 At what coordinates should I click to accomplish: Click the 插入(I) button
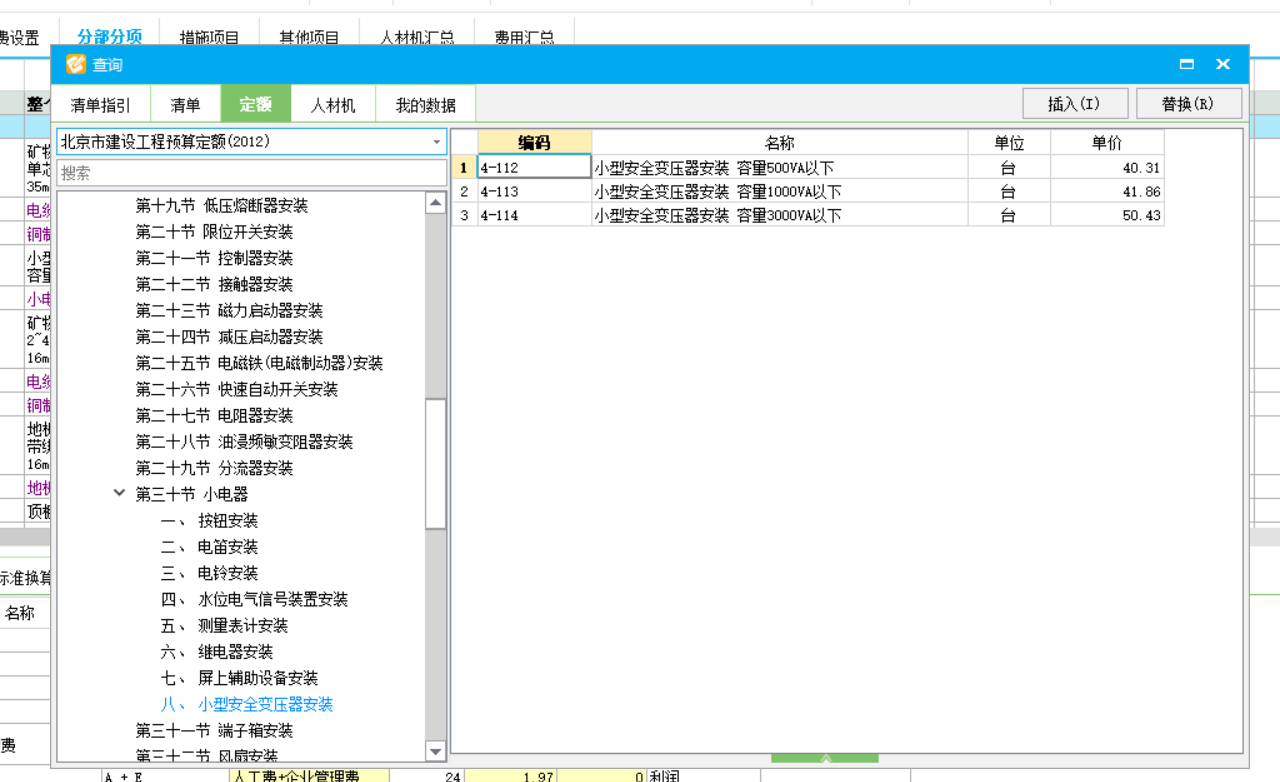(1075, 104)
